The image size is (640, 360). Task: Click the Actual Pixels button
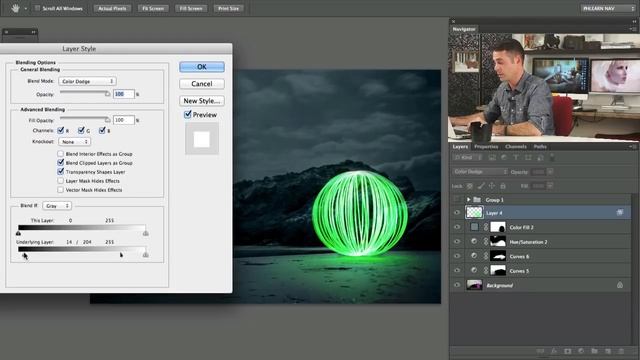point(112,8)
